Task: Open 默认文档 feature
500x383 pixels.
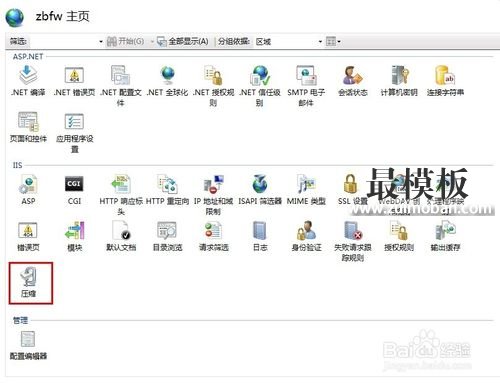Action: [x=121, y=236]
